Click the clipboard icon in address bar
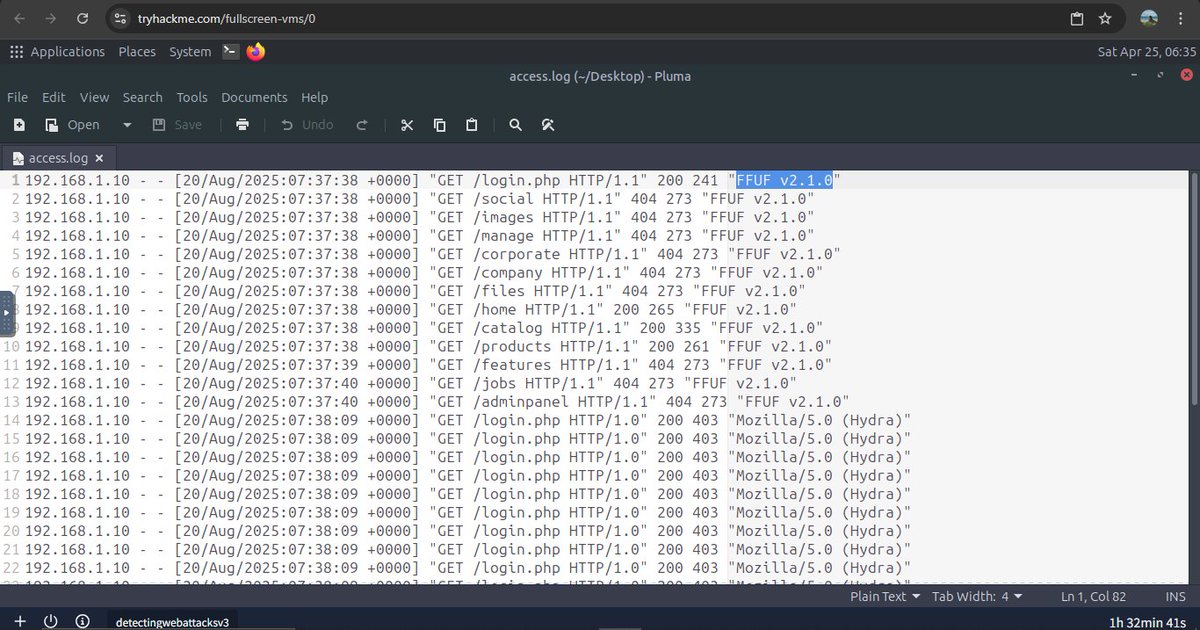Image resolution: width=1200 pixels, height=630 pixels. 1076,18
